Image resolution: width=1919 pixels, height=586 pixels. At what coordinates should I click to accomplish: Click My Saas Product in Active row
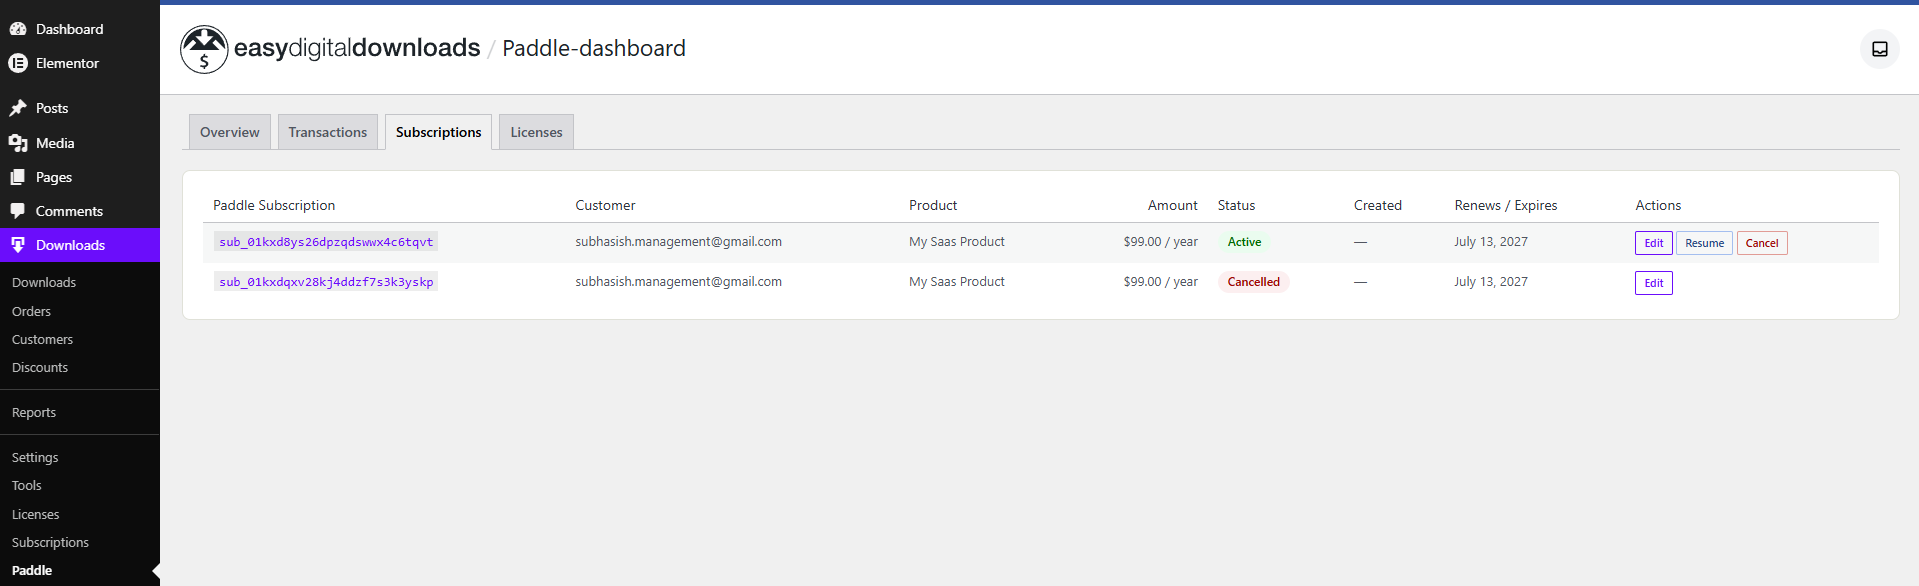(x=957, y=242)
